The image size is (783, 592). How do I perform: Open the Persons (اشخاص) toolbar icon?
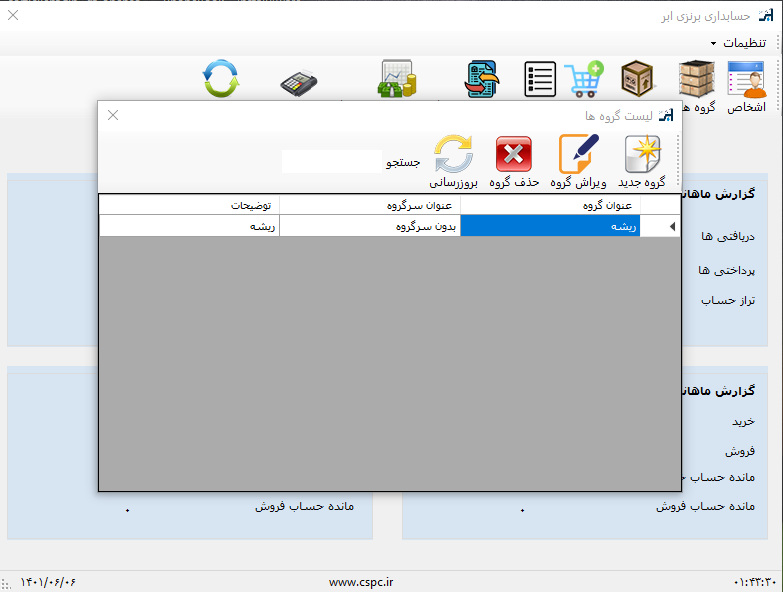pos(746,80)
